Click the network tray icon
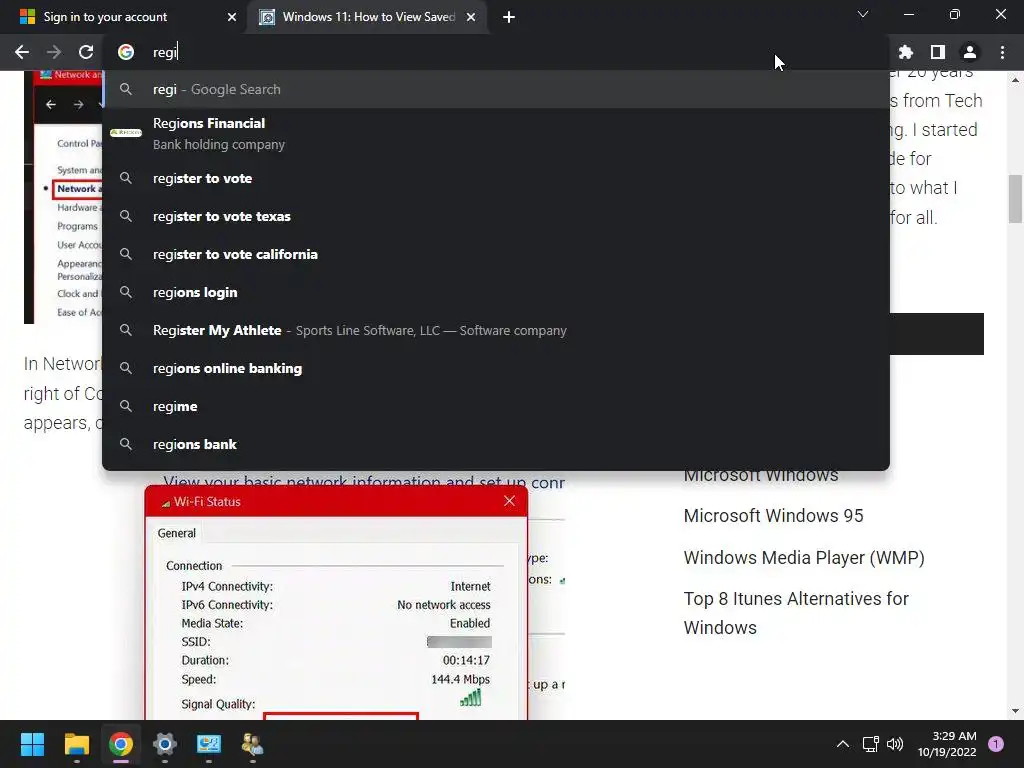The width and height of the screenshot is (1024, 768). point(871,744)
